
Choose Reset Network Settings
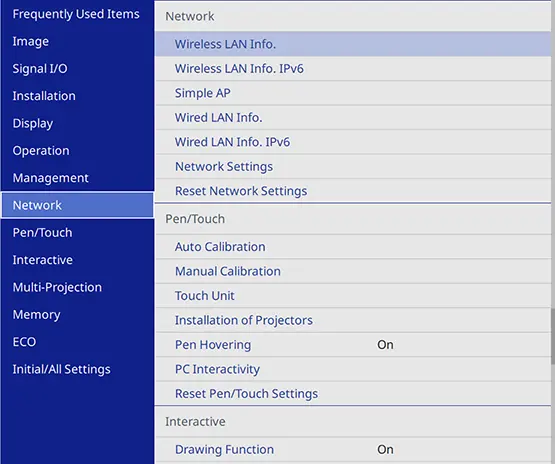tap(353, 191)
